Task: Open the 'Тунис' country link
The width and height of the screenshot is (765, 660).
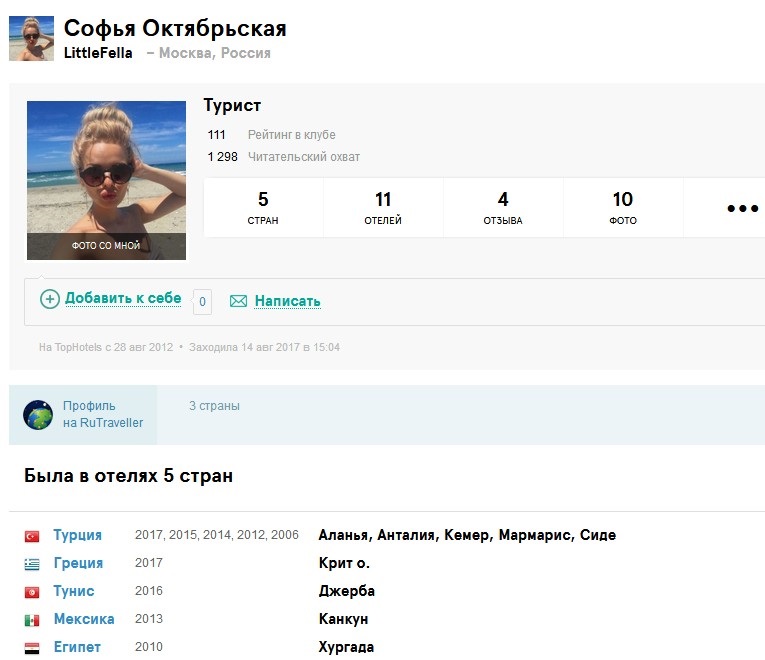Action: coord(74,591)
